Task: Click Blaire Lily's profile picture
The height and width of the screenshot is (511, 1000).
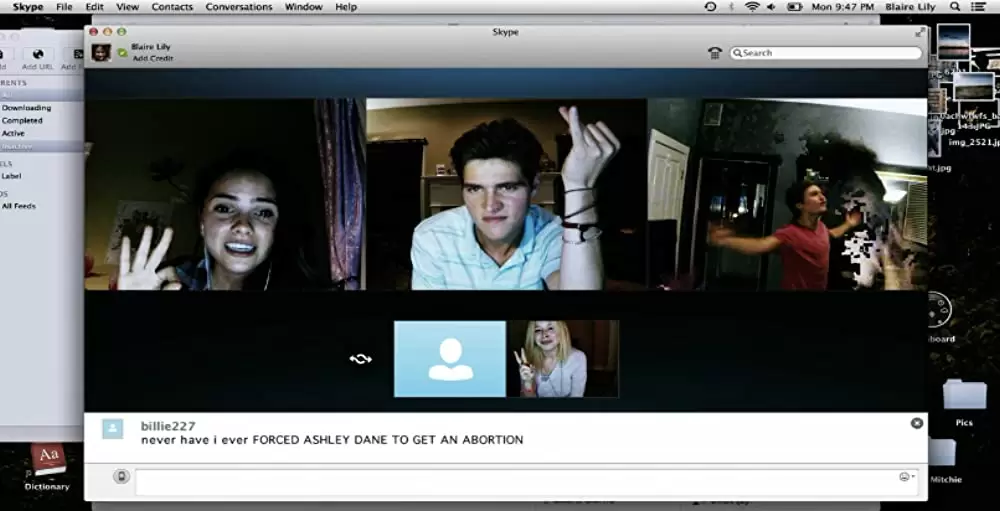Action: (x=101, y=52)
